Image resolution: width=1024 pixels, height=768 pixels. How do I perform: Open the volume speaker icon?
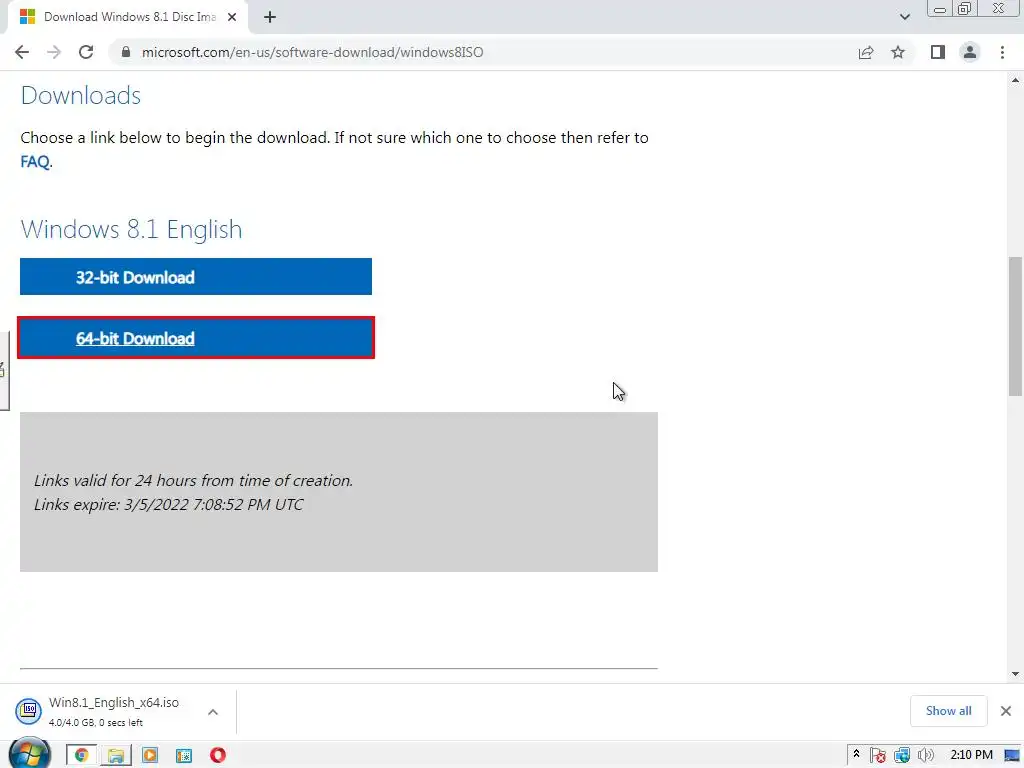[x=925, y=756]
